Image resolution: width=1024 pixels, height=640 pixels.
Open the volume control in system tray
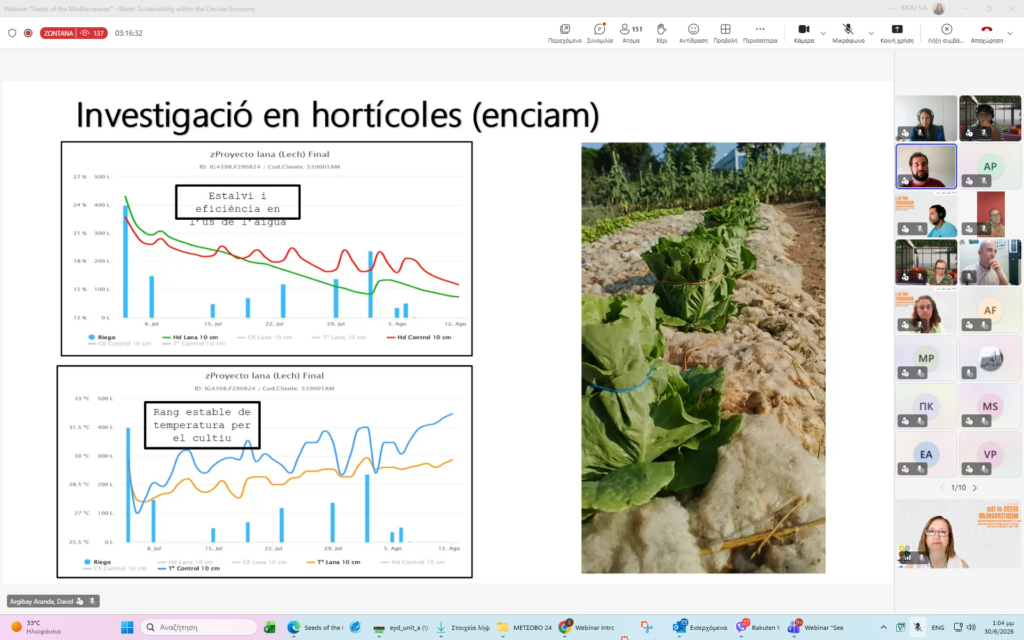pos(971,628)
